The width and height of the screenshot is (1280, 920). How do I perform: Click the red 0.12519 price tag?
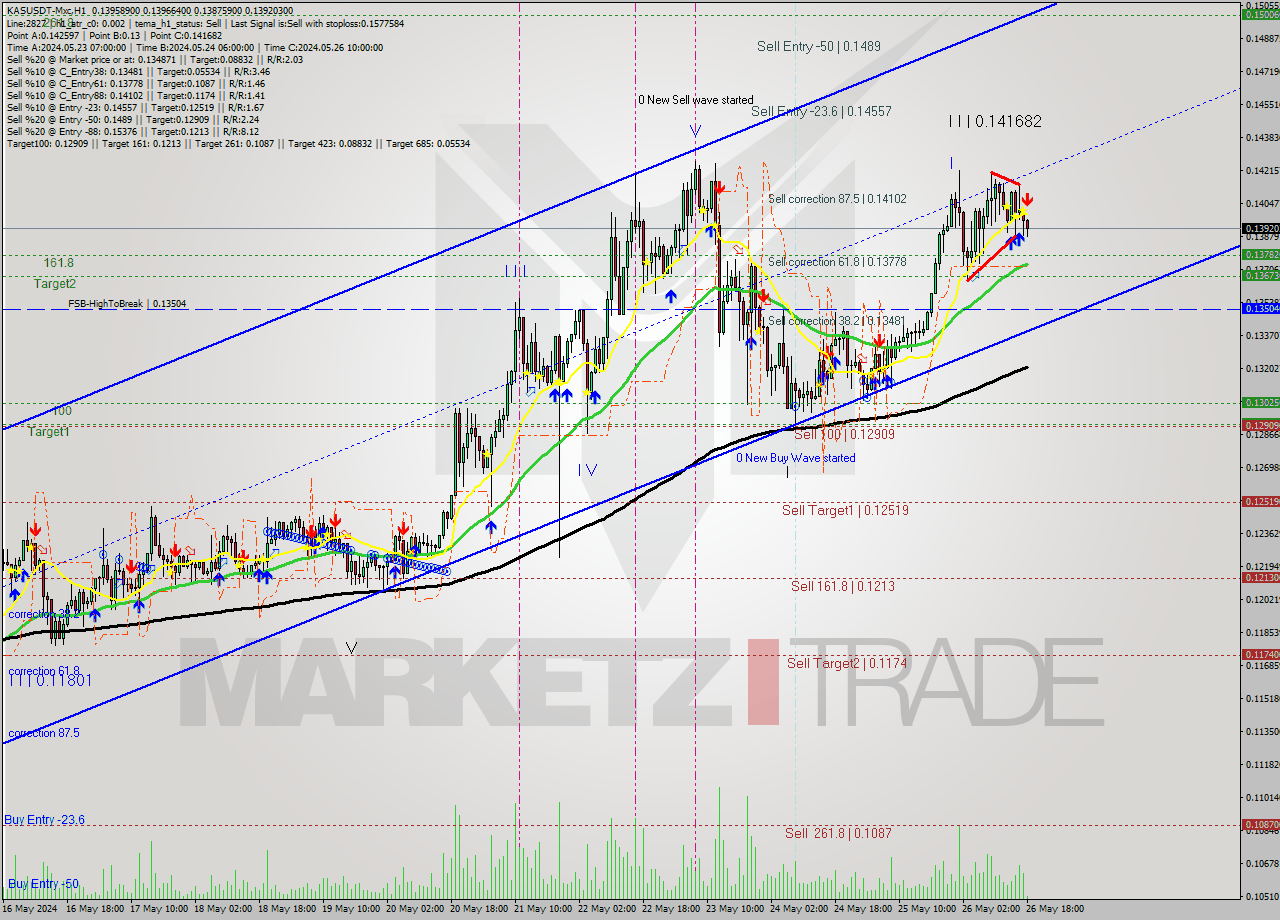pos(1260,501)
